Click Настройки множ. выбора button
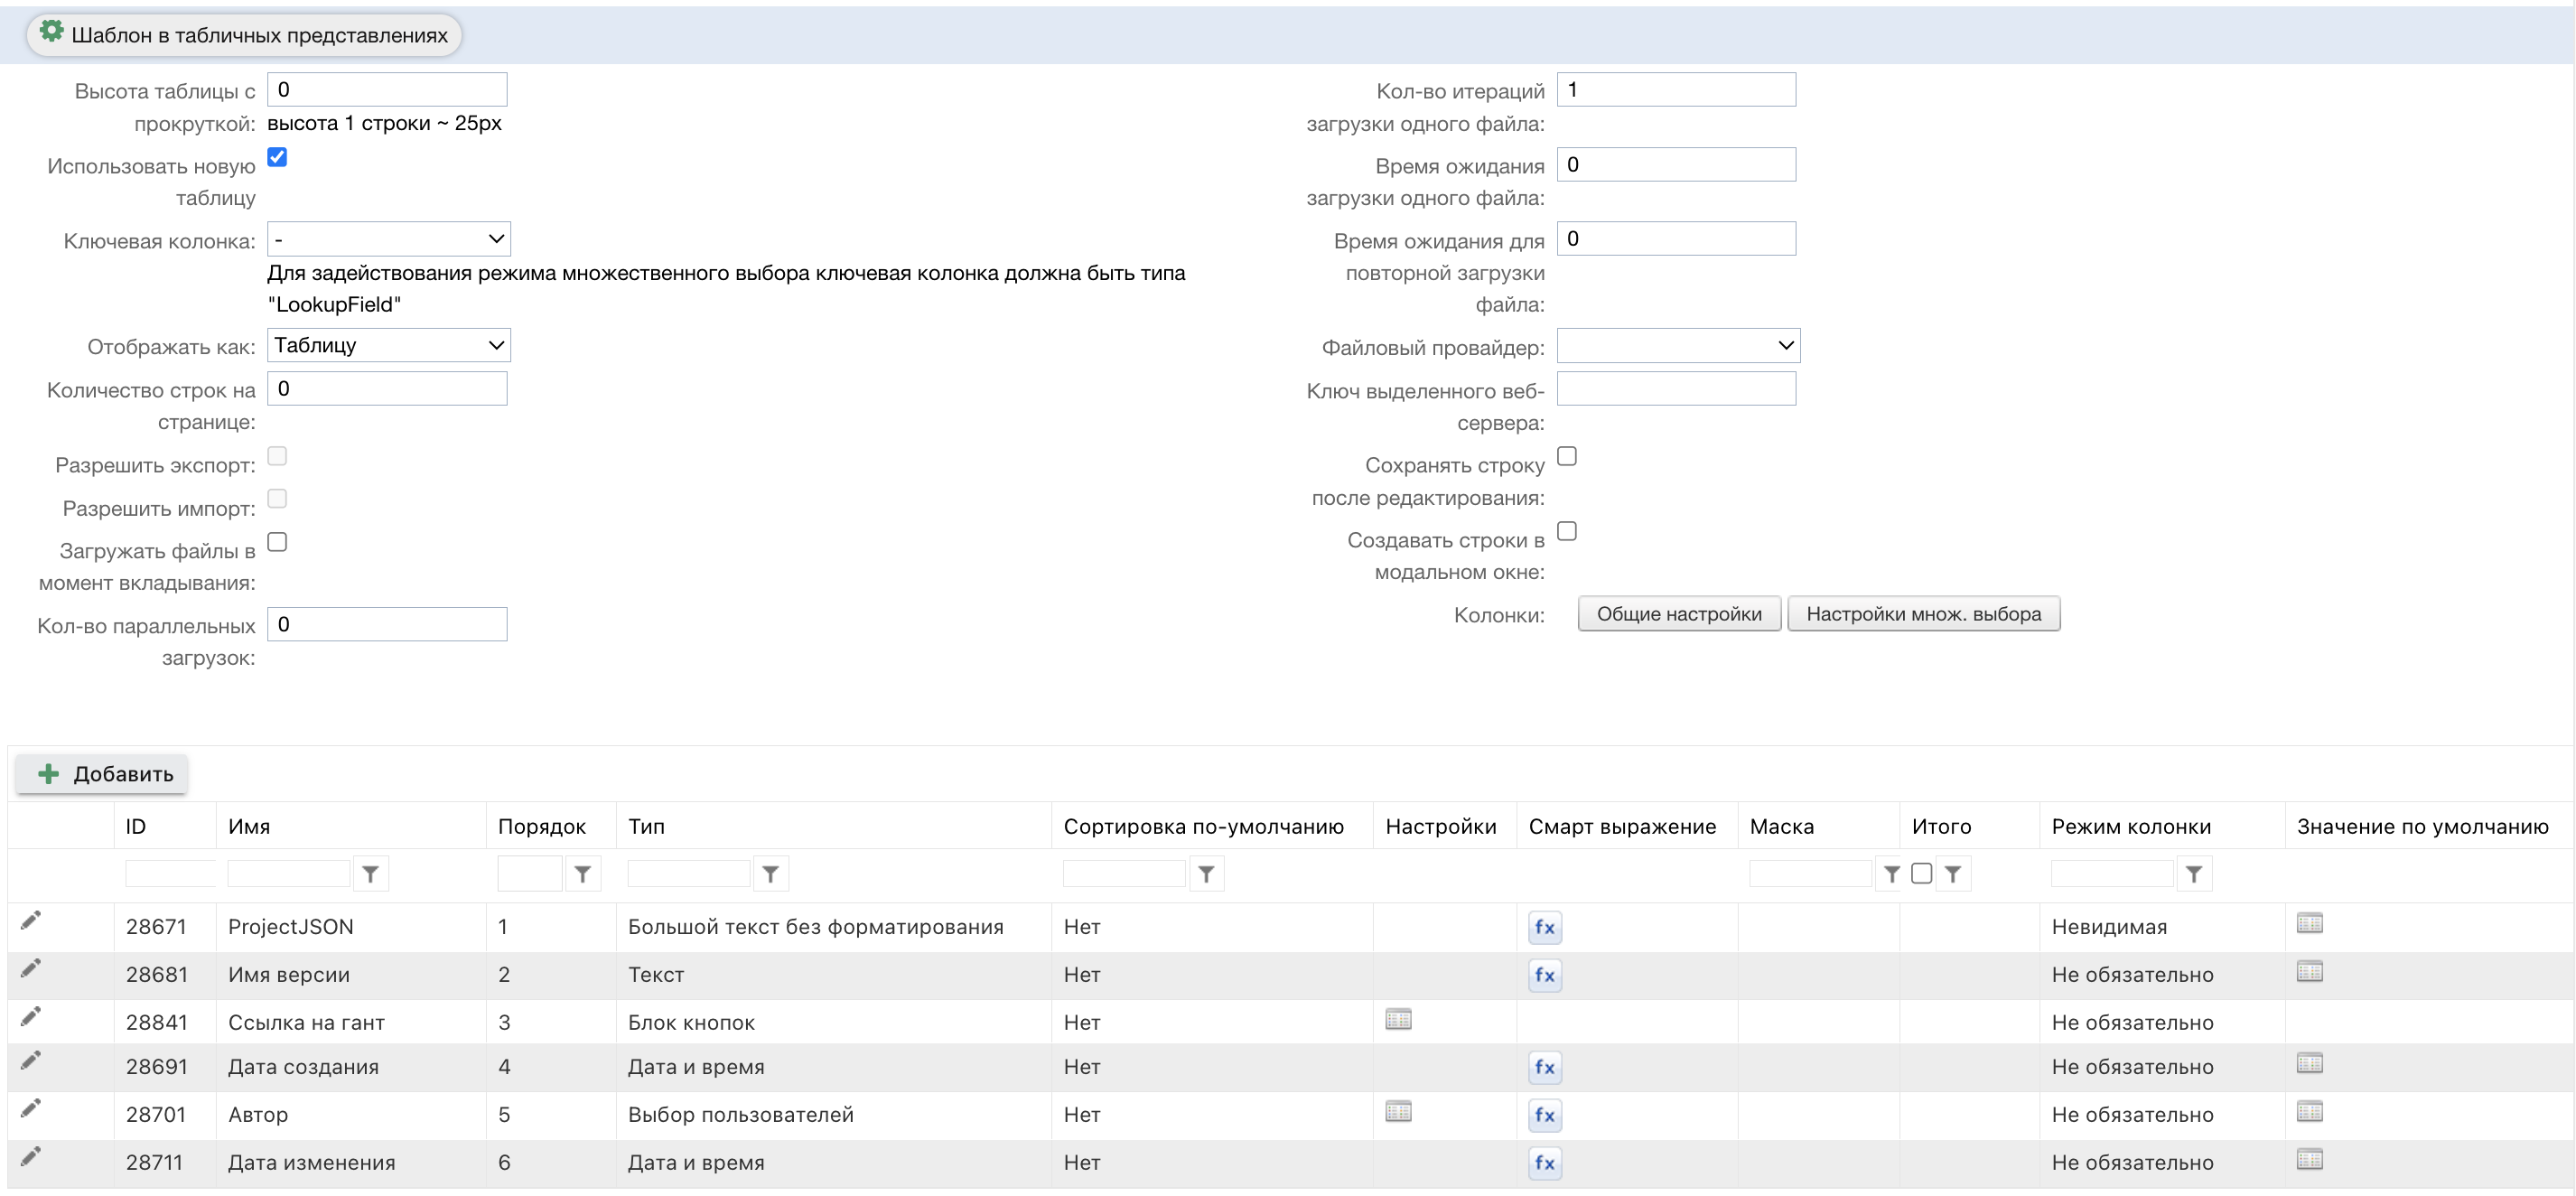The width and height of the screenshot is (2576, 1196). tap(1924, 614)
